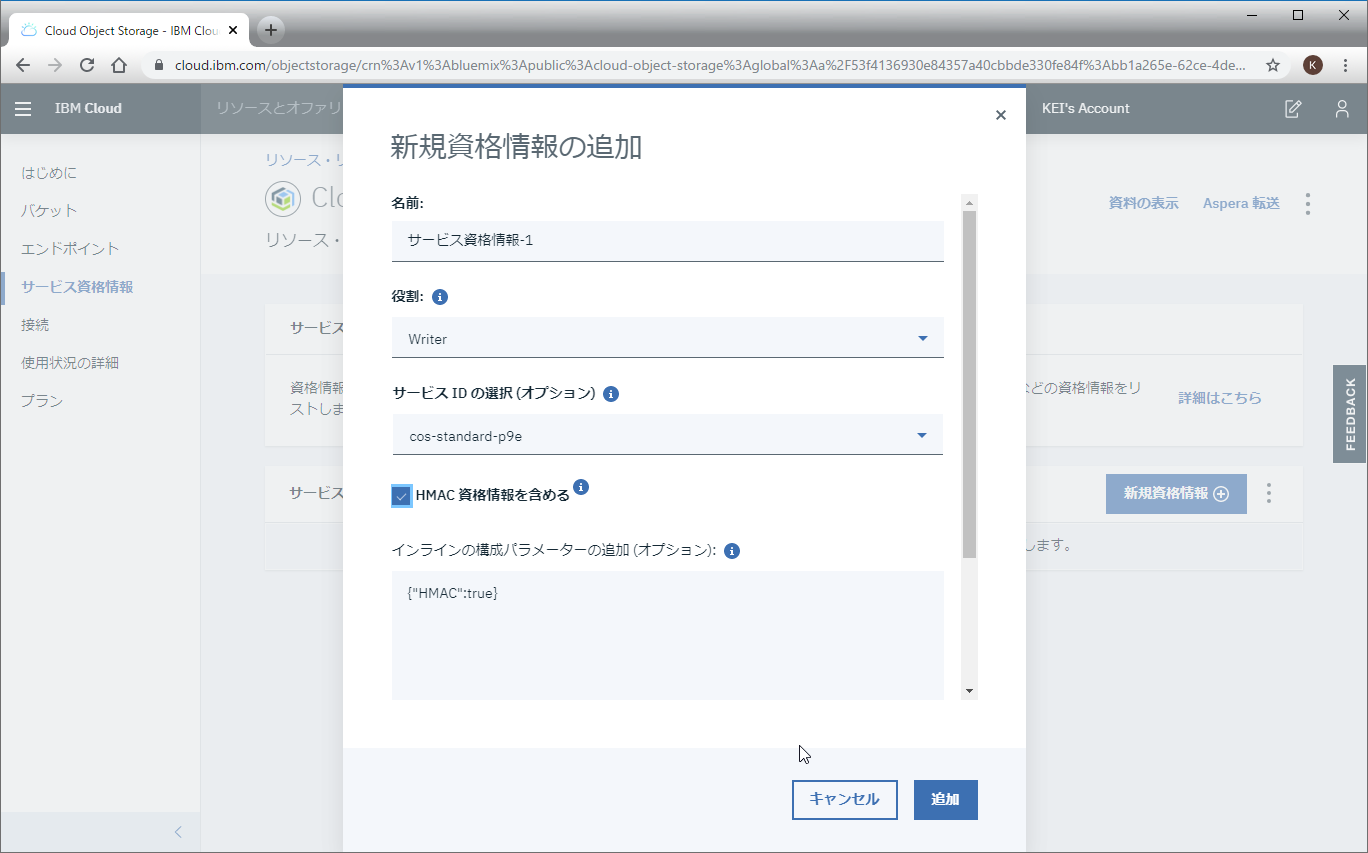1368x853 pixels.
Task: Click info icon for インラインの構成パラメーター
Action: tap(731, 551)
